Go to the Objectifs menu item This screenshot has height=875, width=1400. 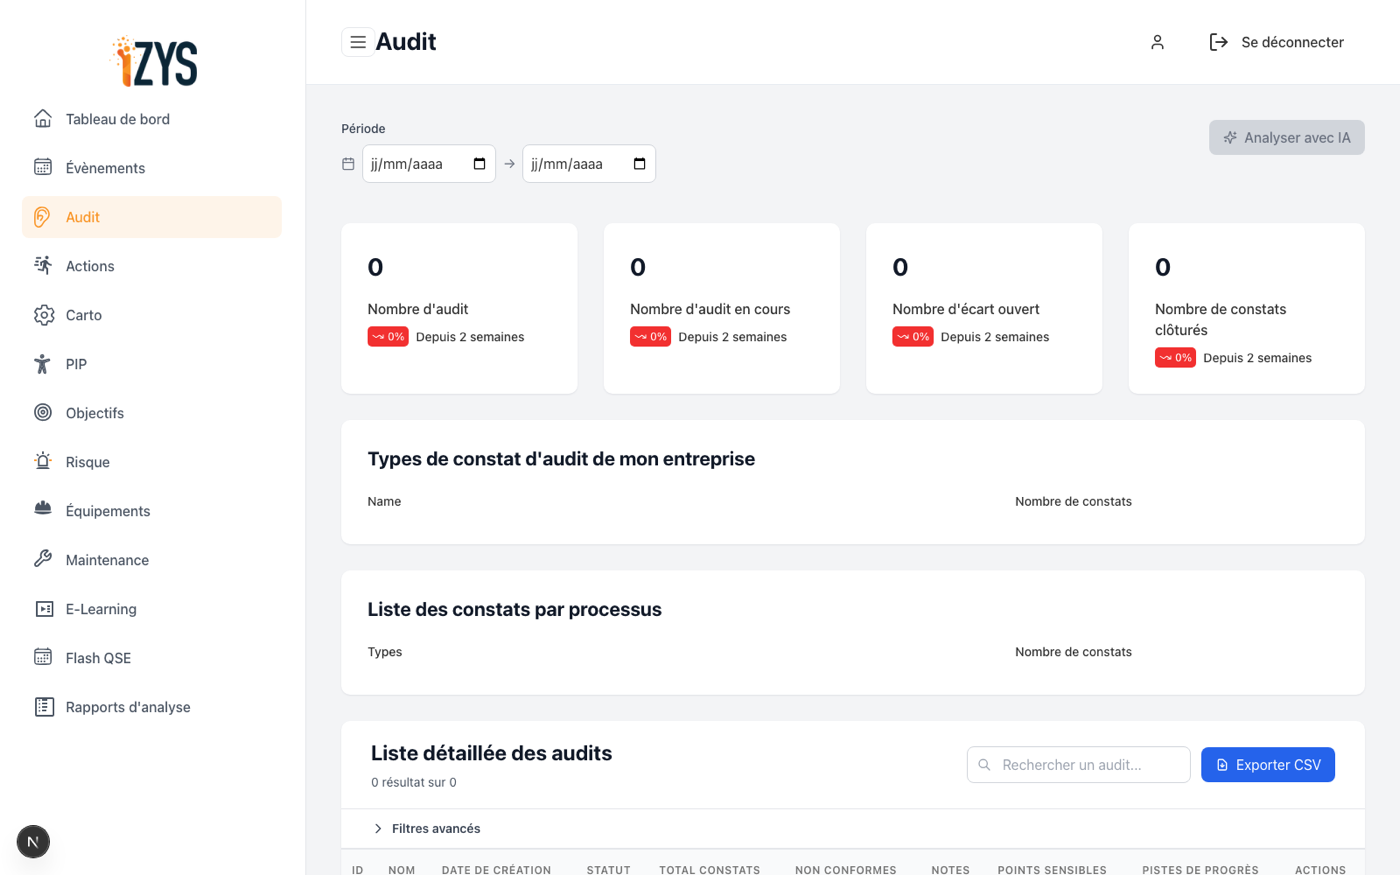click(x=152, y=413)
